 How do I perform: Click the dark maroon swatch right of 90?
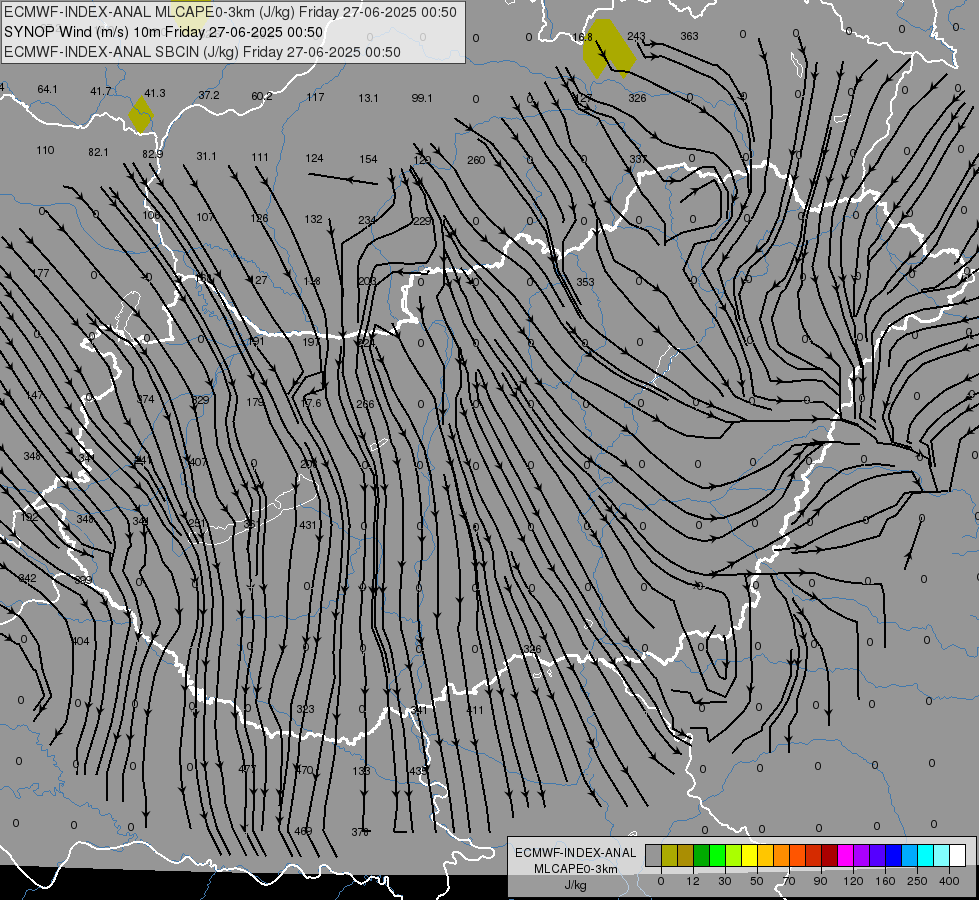pos(830,855)
